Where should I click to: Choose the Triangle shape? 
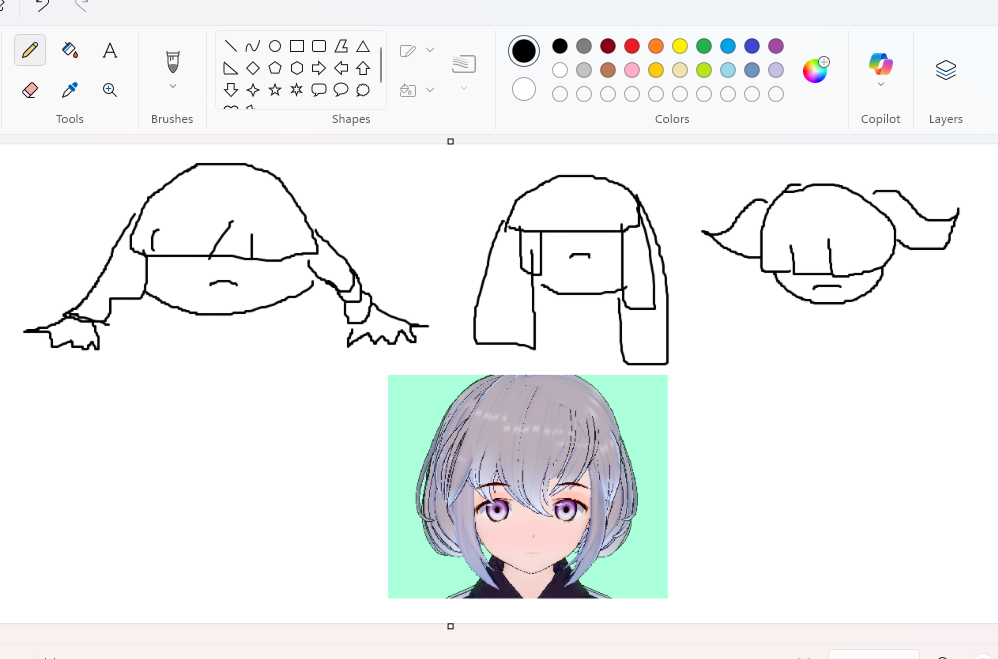click(363, 46)
